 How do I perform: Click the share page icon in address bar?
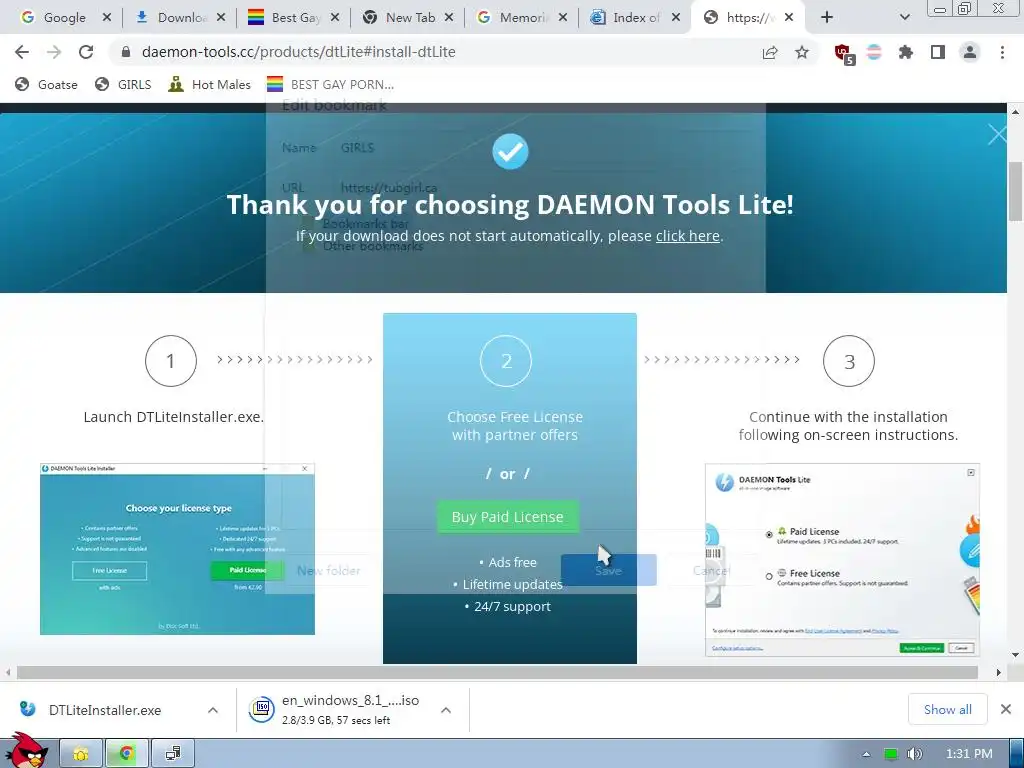pyautogui.click(x=770, y=52)
